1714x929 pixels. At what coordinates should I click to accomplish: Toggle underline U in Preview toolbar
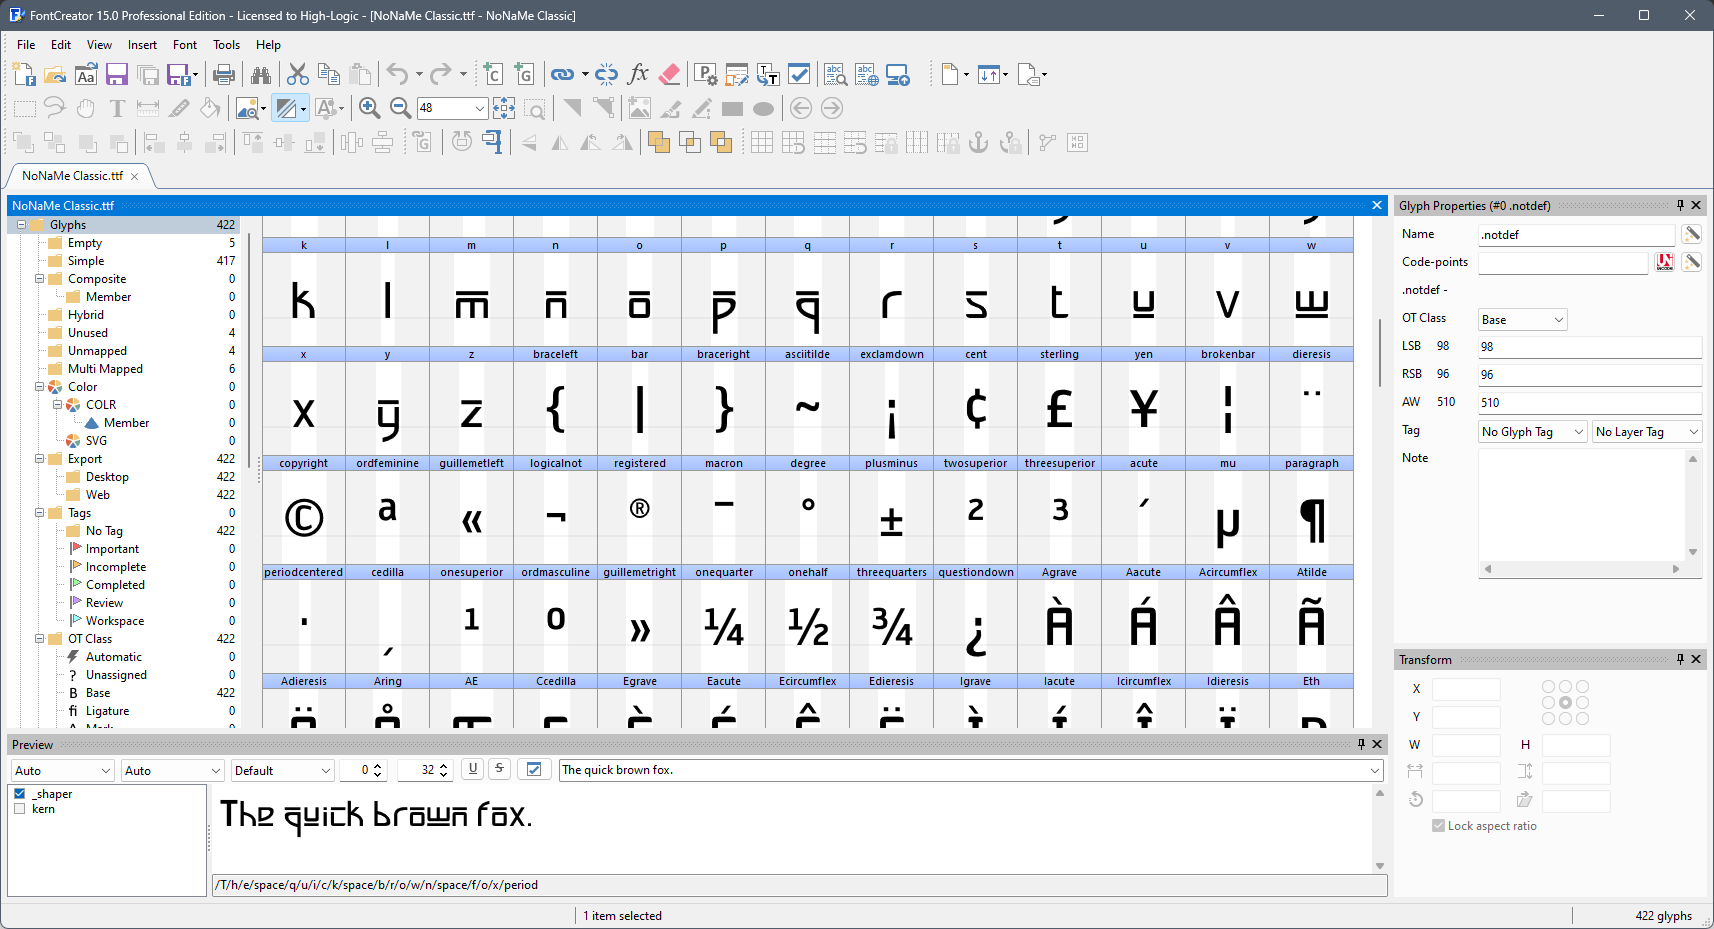pyautogui.click(x=473, y=769)
